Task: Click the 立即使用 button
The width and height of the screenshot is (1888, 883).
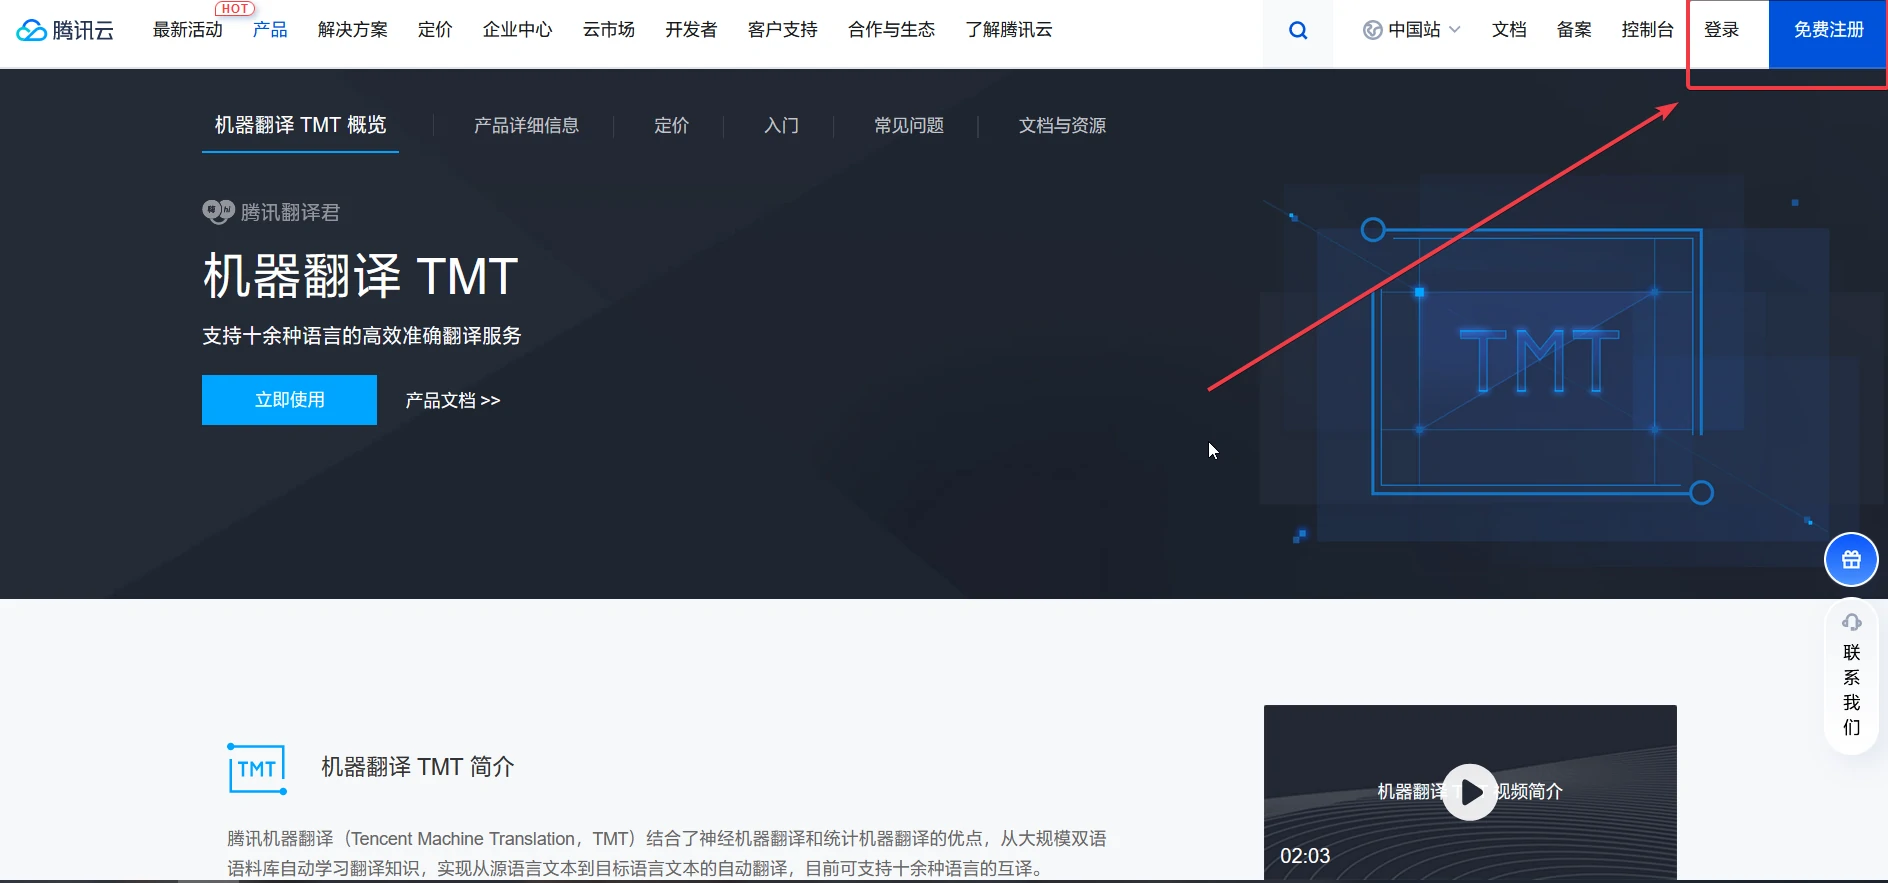Action: [x=289, y=400]
